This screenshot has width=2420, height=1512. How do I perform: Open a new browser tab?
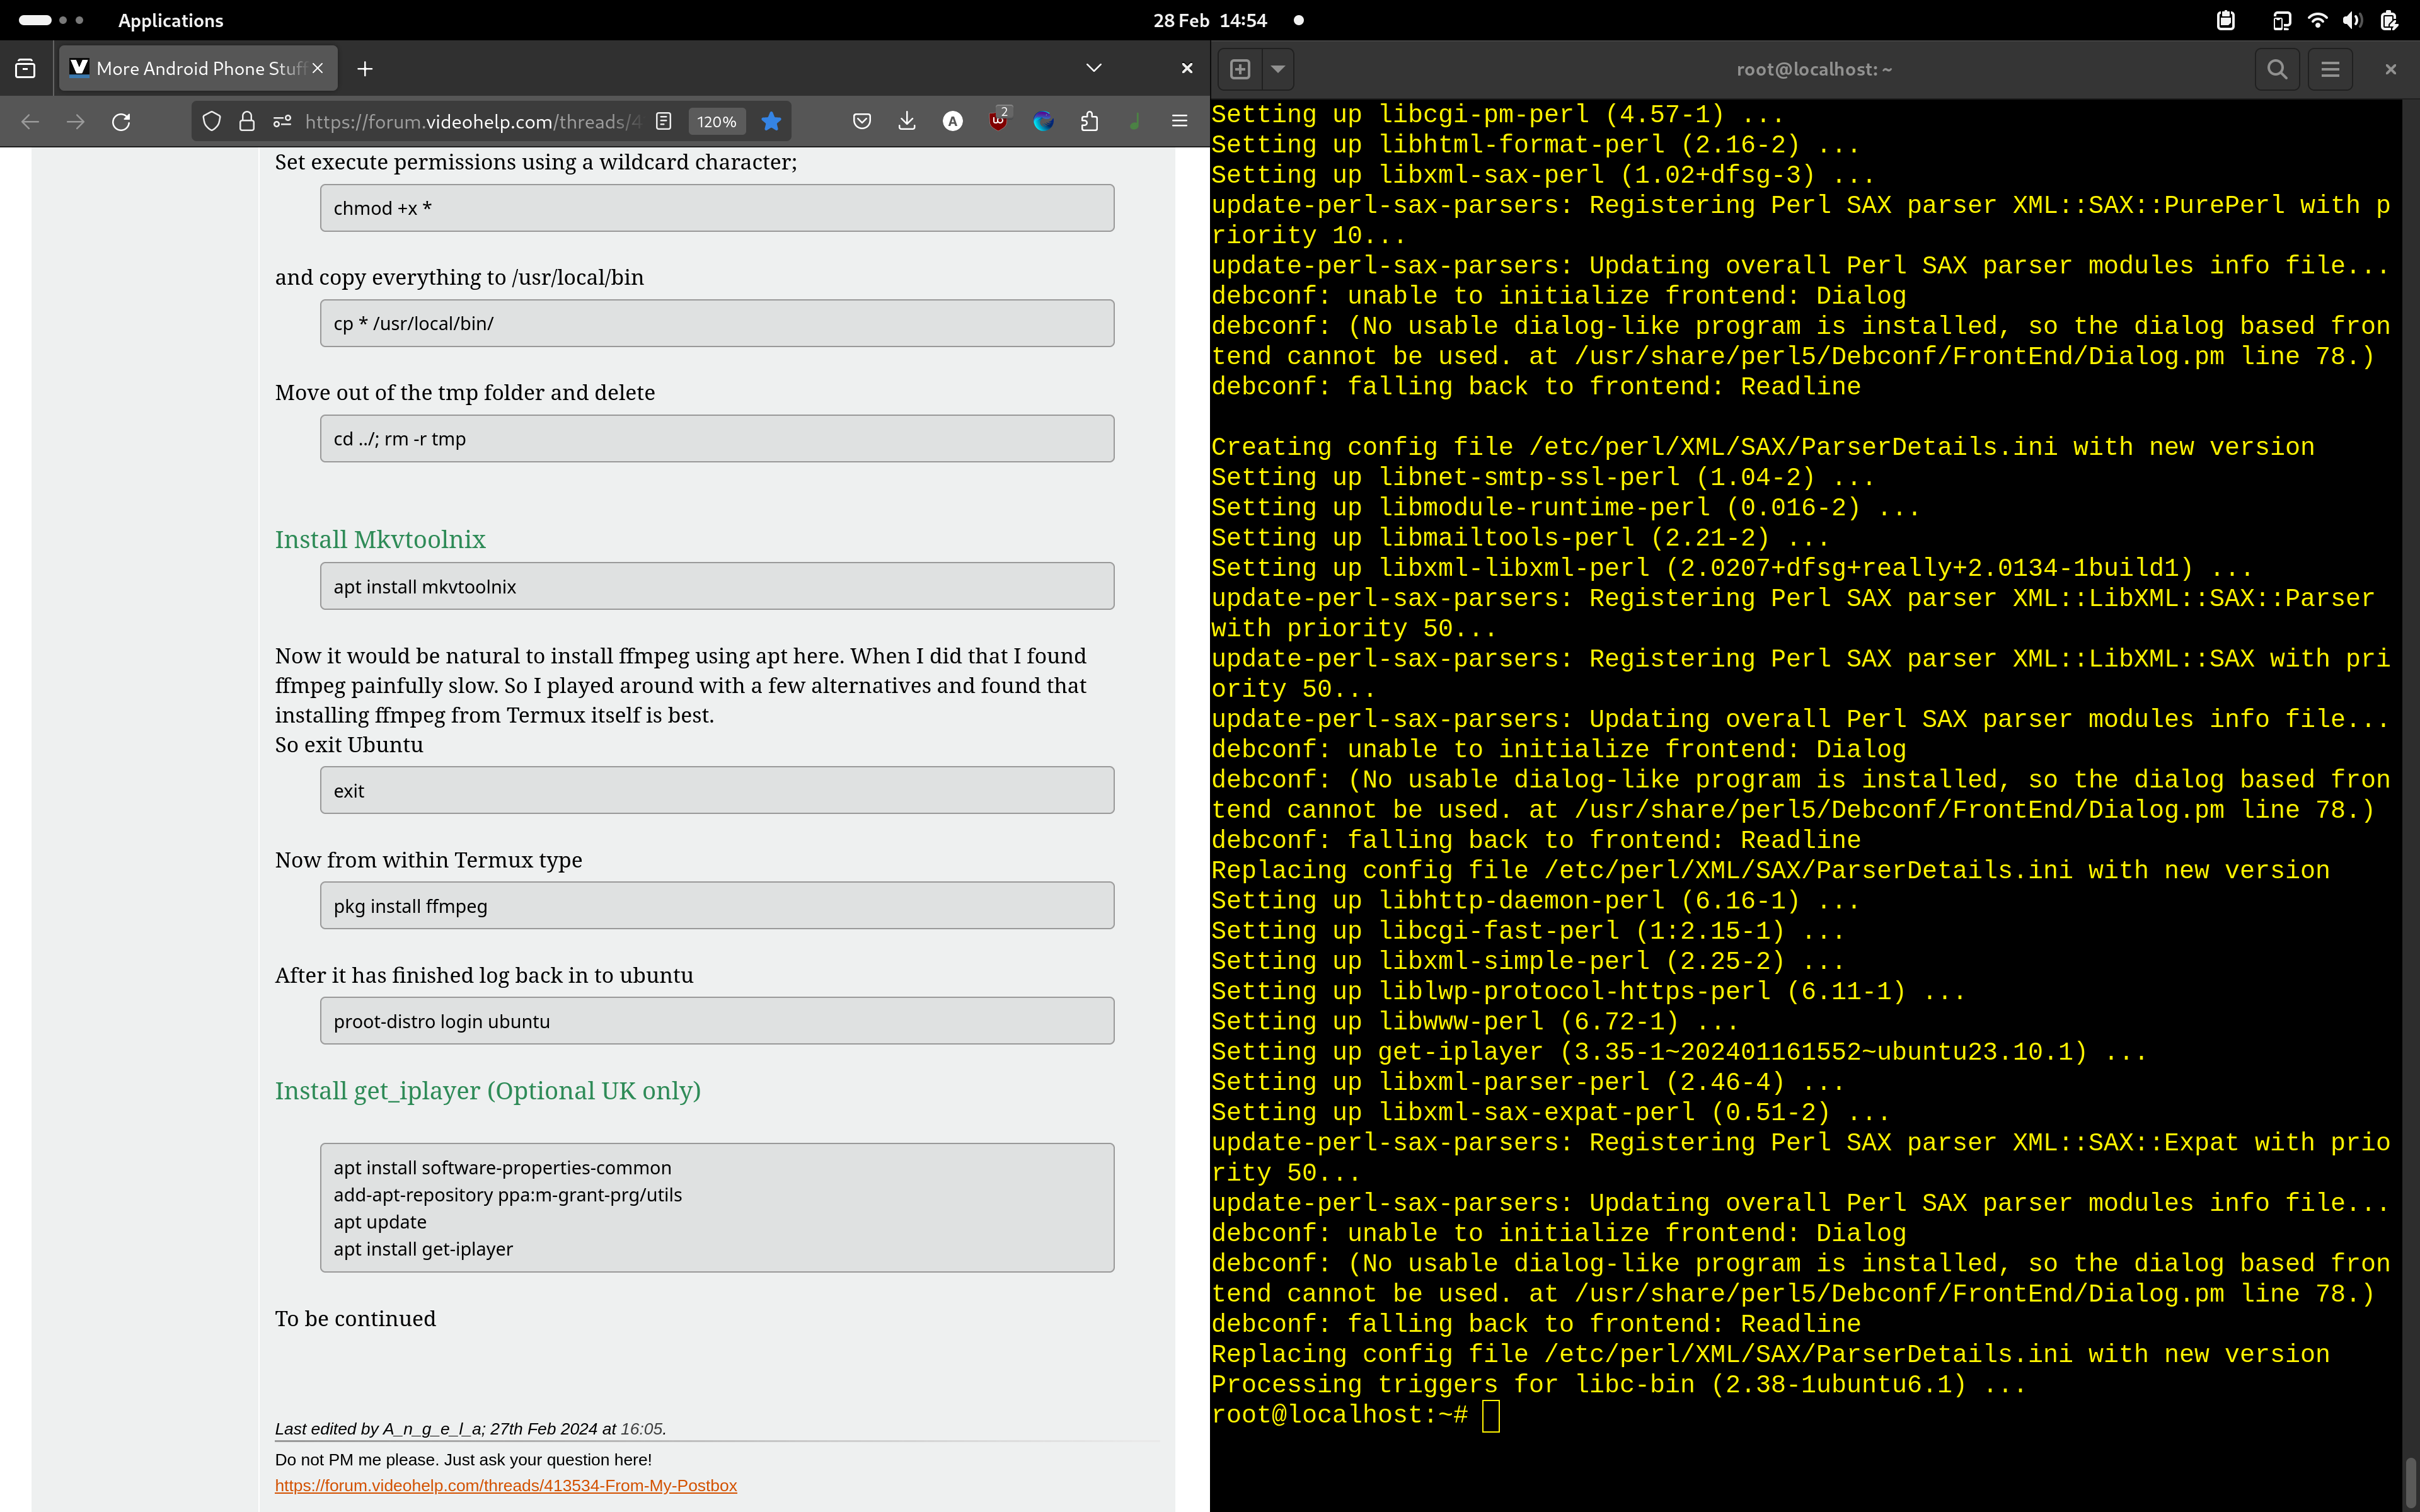pos(365,68)
